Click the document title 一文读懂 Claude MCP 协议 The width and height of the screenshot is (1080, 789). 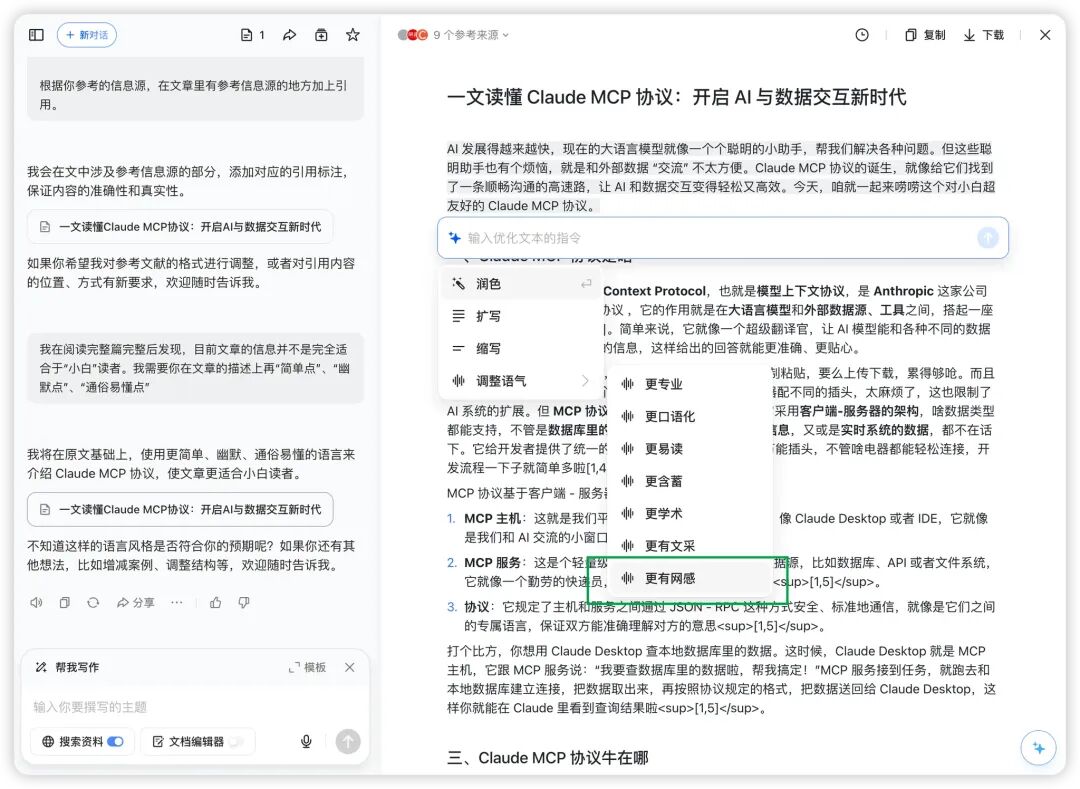pyautogui.click(x=676, y=97)
